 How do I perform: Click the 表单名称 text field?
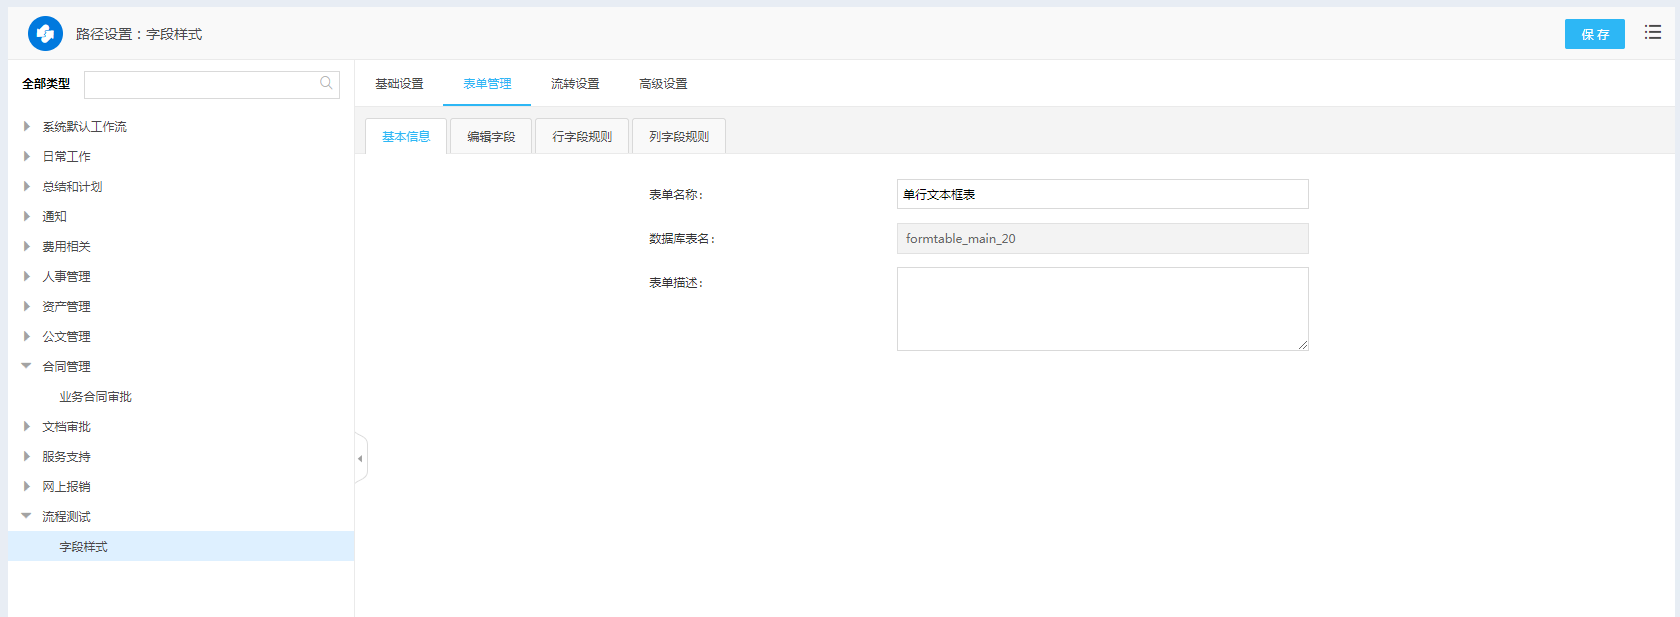[1102, 195]
